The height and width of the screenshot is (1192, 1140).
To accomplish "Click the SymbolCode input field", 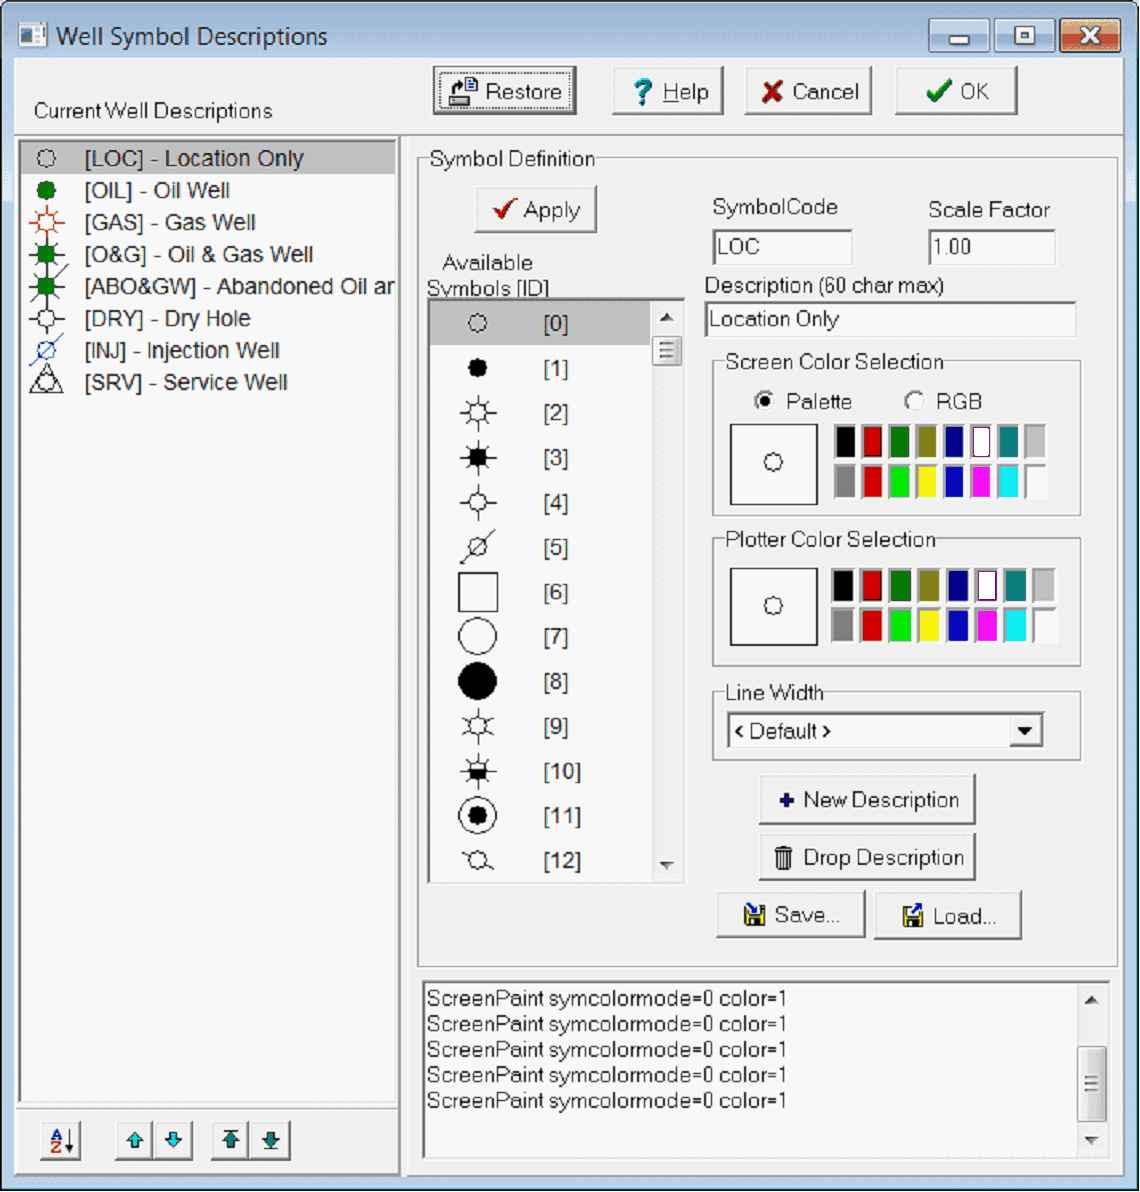I will (x=782, y=247).
